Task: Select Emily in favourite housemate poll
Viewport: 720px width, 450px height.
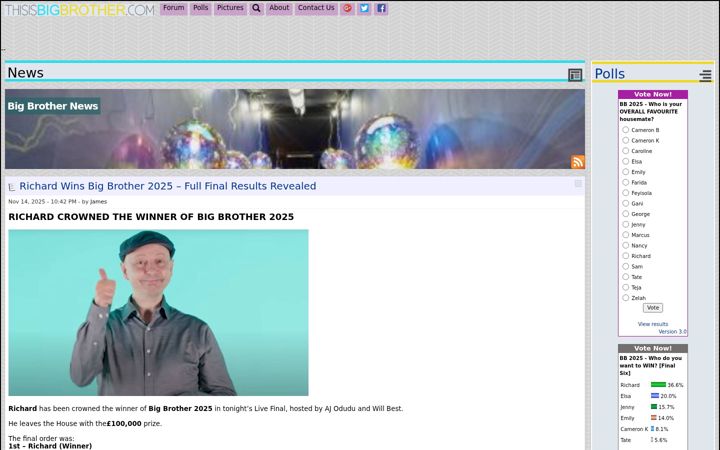Action: pos(625,172)
